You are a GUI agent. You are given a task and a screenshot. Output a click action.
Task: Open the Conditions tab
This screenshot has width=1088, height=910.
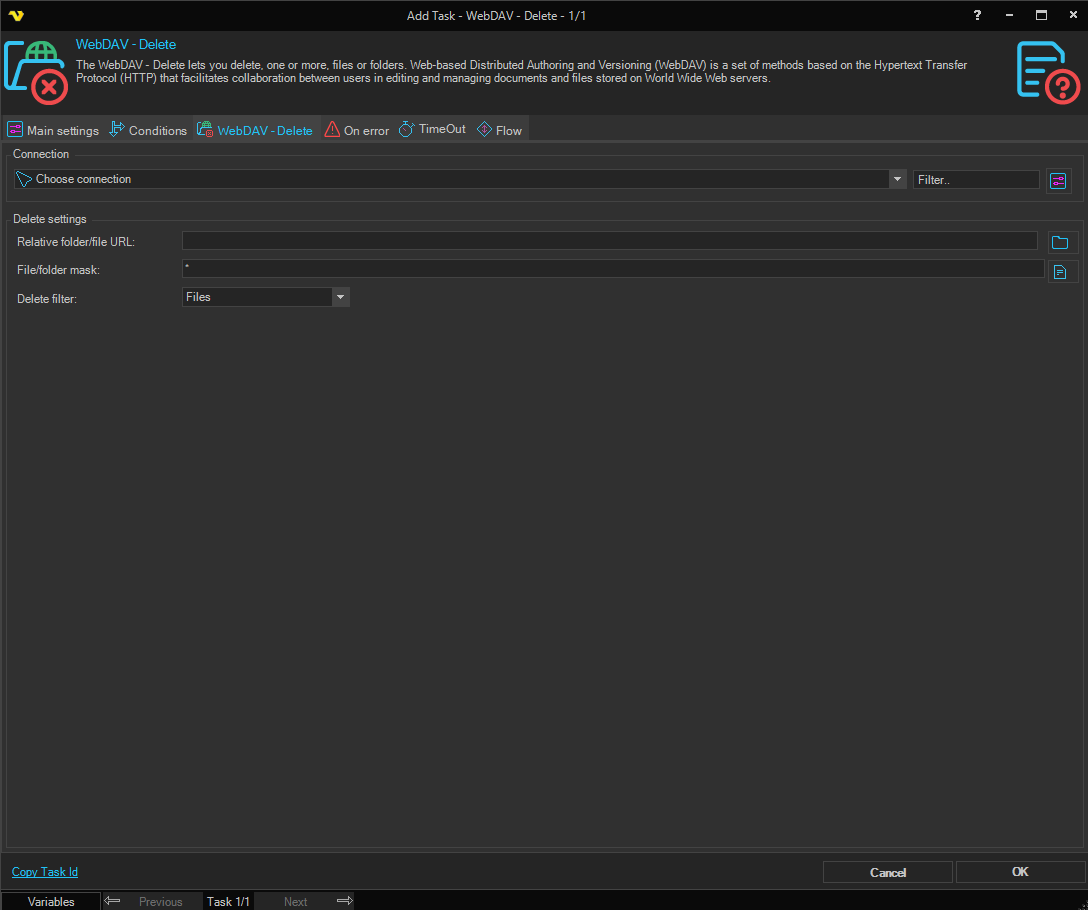[148, 130]
